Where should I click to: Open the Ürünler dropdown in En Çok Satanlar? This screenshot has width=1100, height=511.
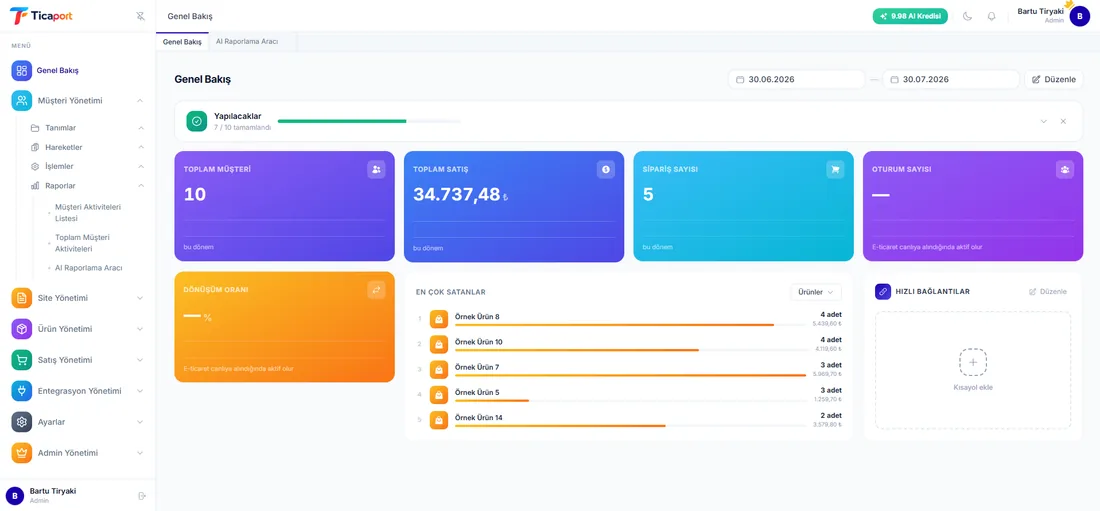point(816,292)
